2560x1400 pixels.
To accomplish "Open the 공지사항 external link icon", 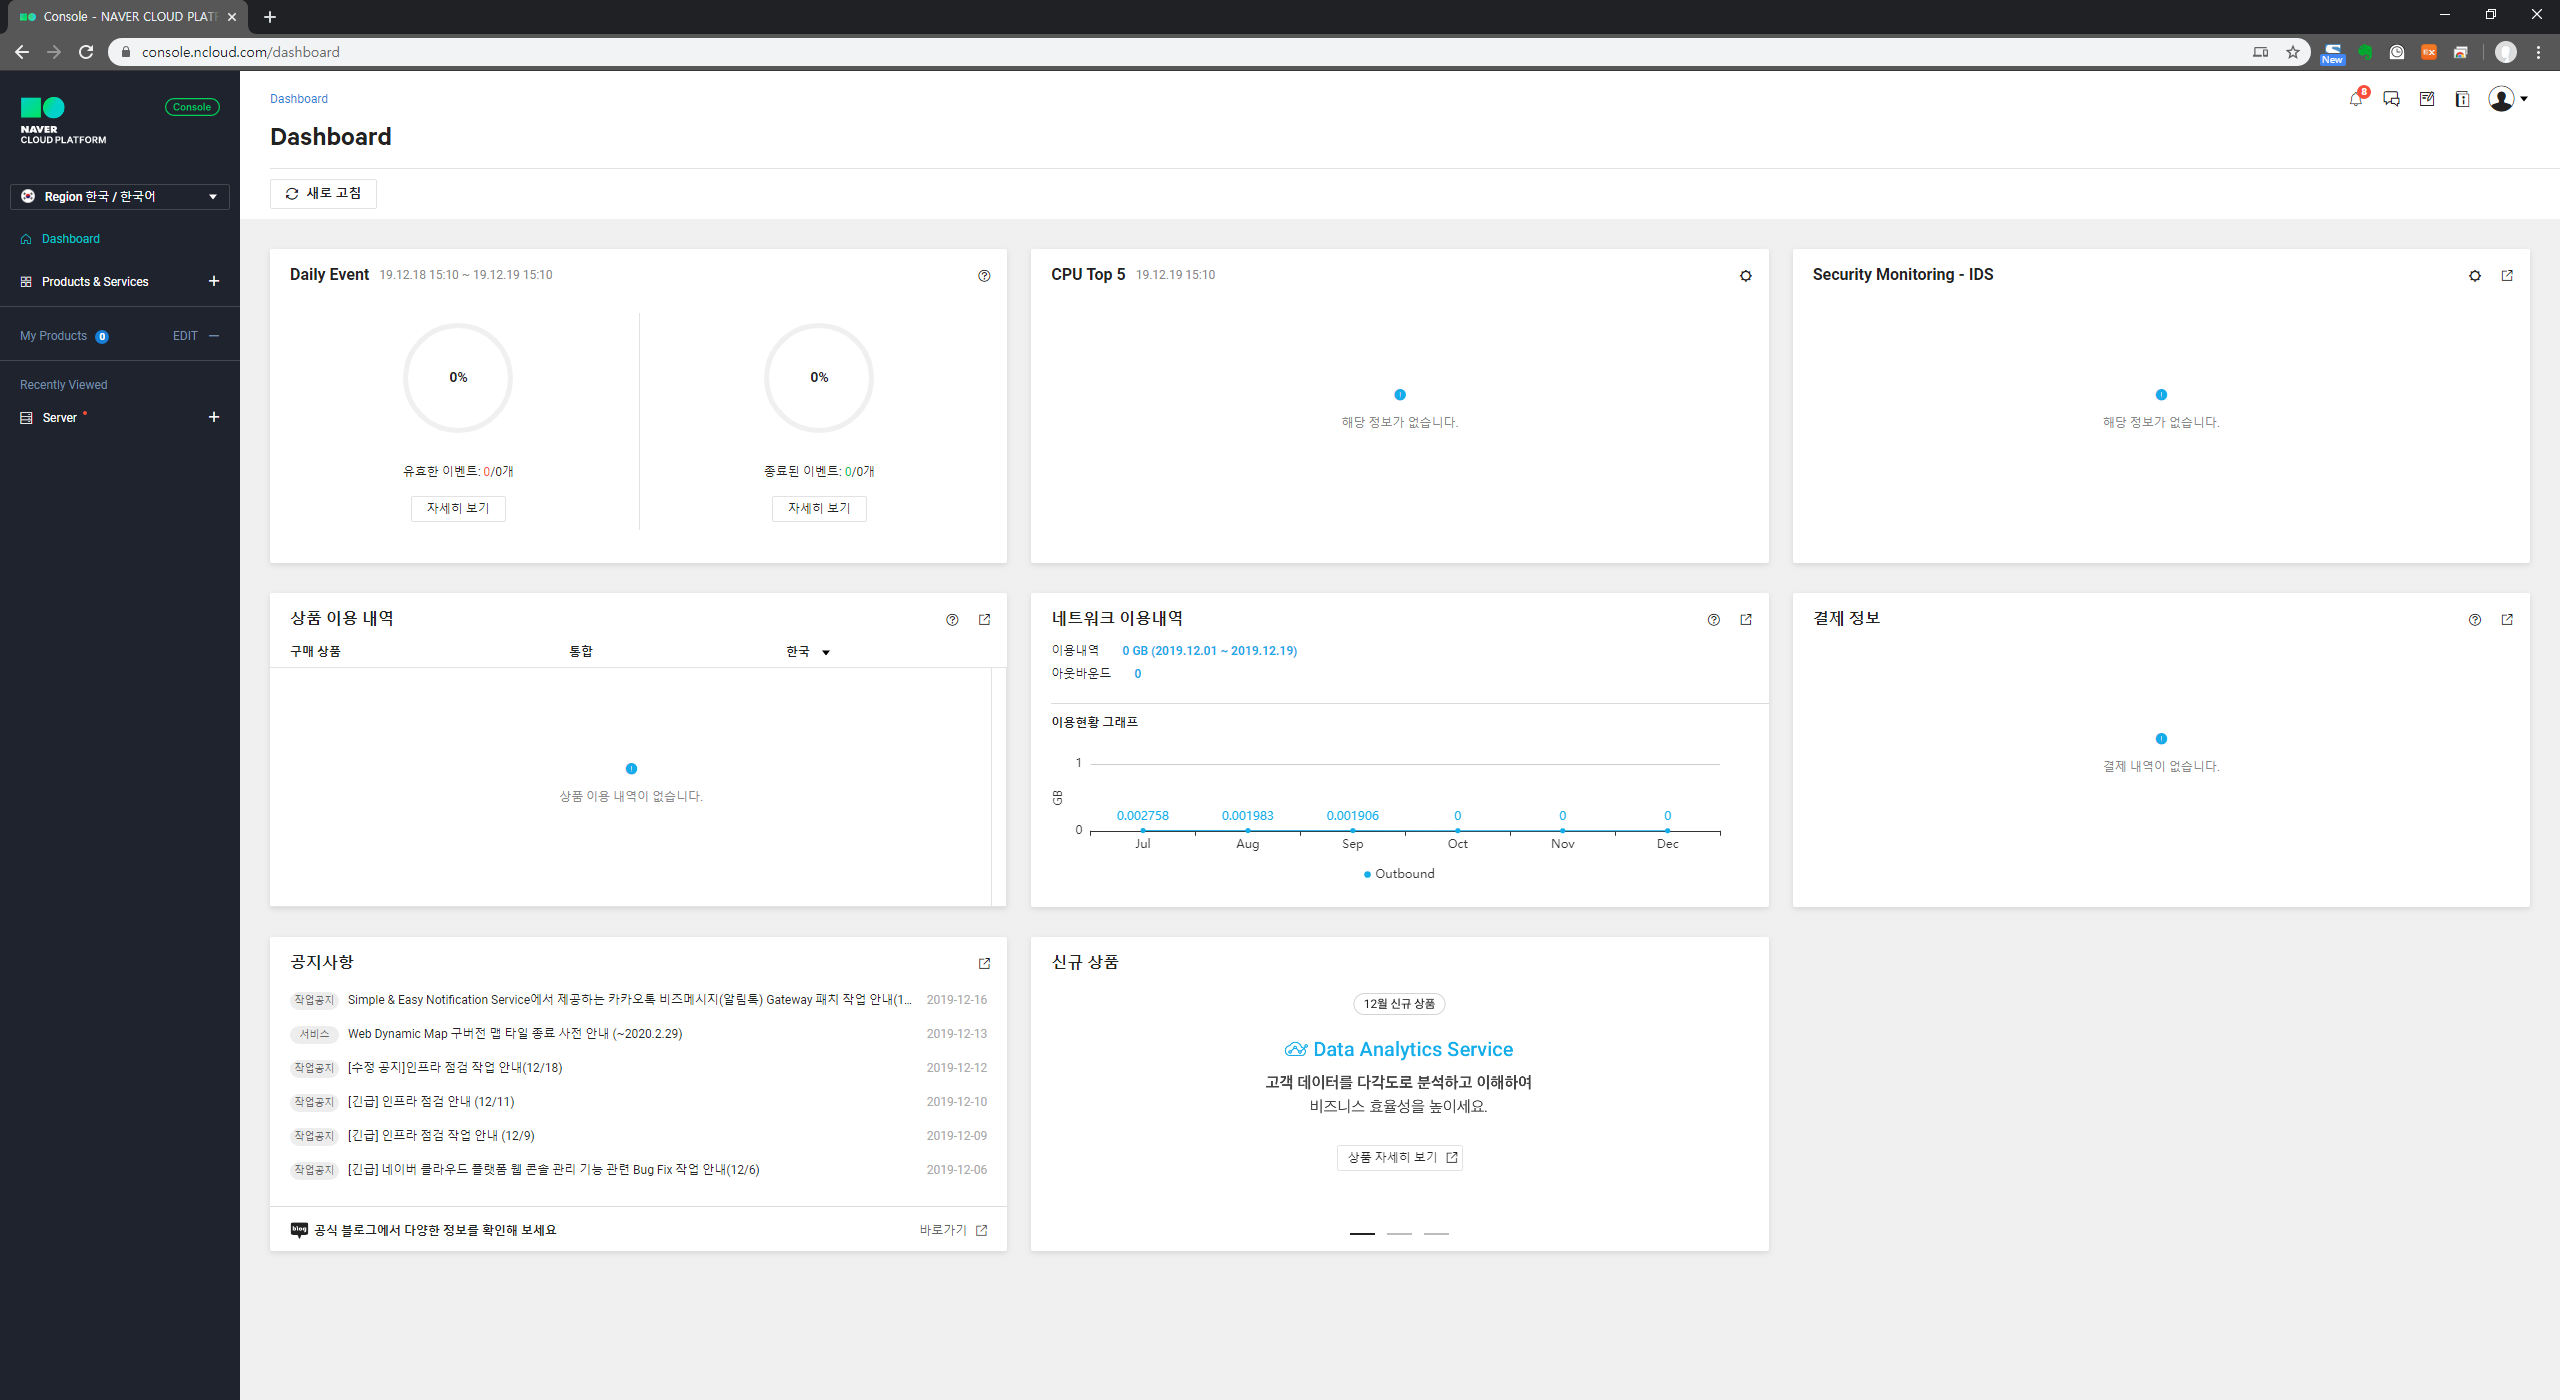I will click(x=984, y=964).
